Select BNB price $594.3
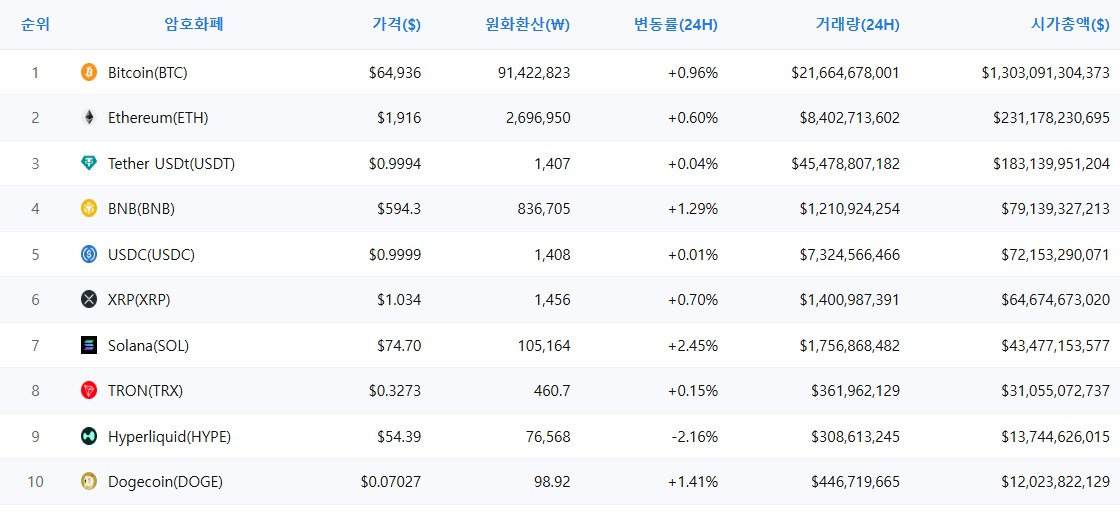The width and height of the screenshot is (1120, 514). pos(399,209)
